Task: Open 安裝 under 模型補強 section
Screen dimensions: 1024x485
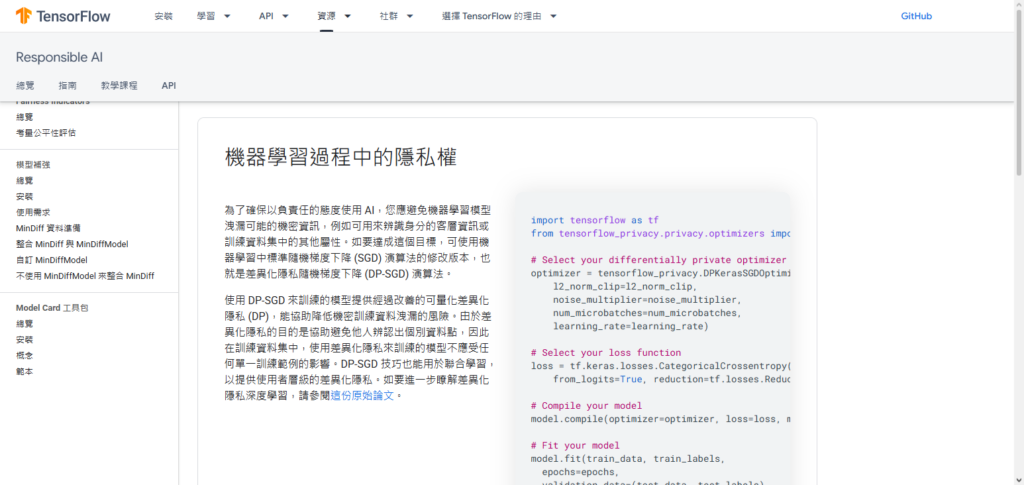Action: [24, 196]
